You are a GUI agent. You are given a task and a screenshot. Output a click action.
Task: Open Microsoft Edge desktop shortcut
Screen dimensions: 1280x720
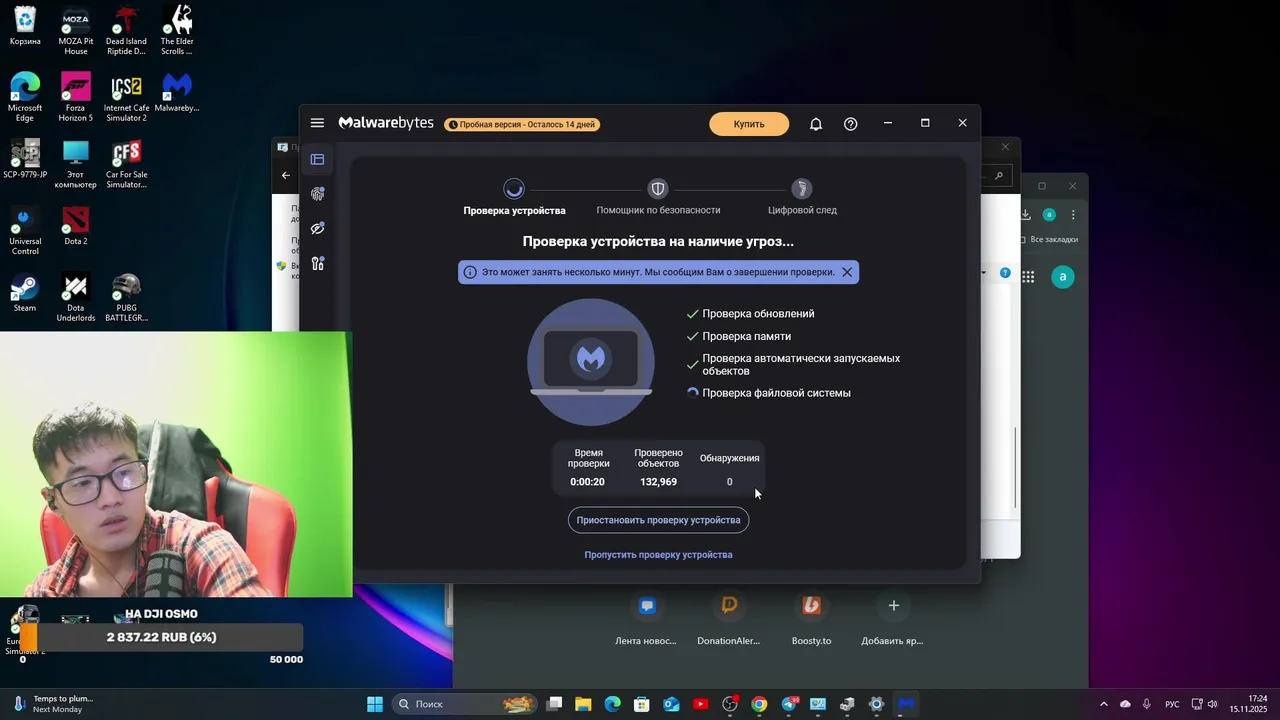click(25, 97)
